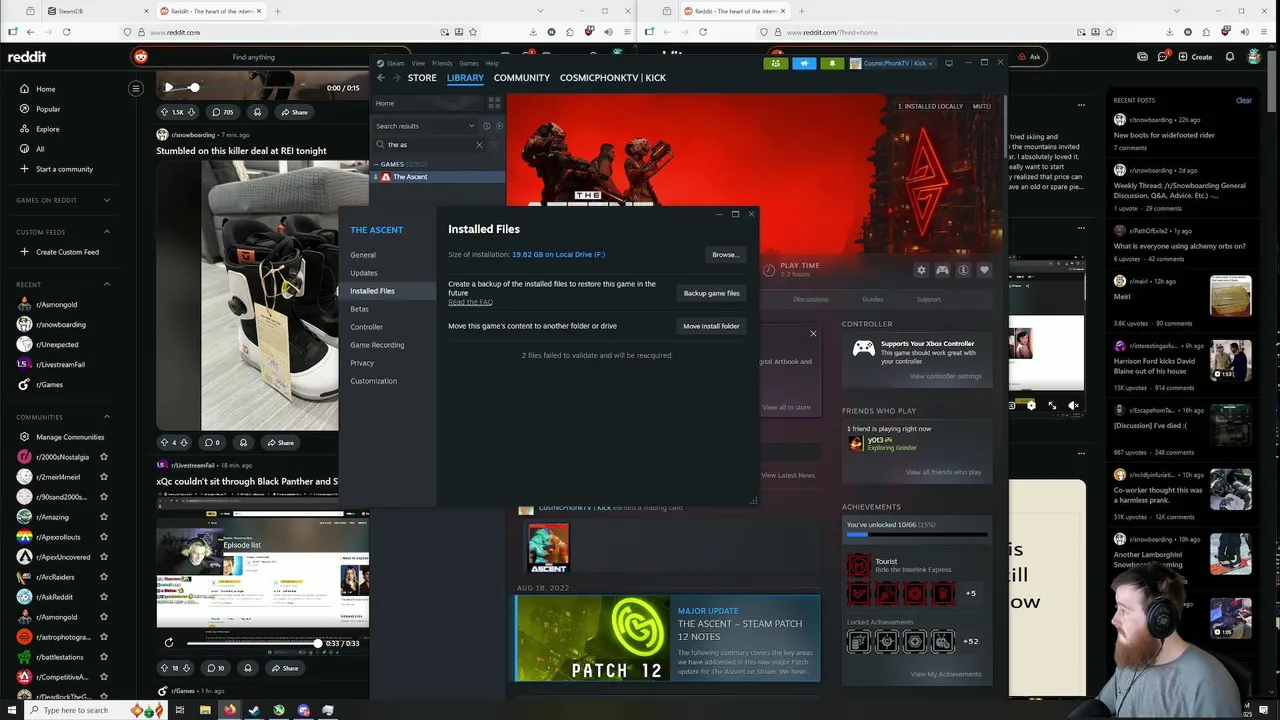The height and width of the screenshot is (720, 1280).
Task: Collapse Custom Feeds section
Action: pyautogui.click(x=107, y=232)
